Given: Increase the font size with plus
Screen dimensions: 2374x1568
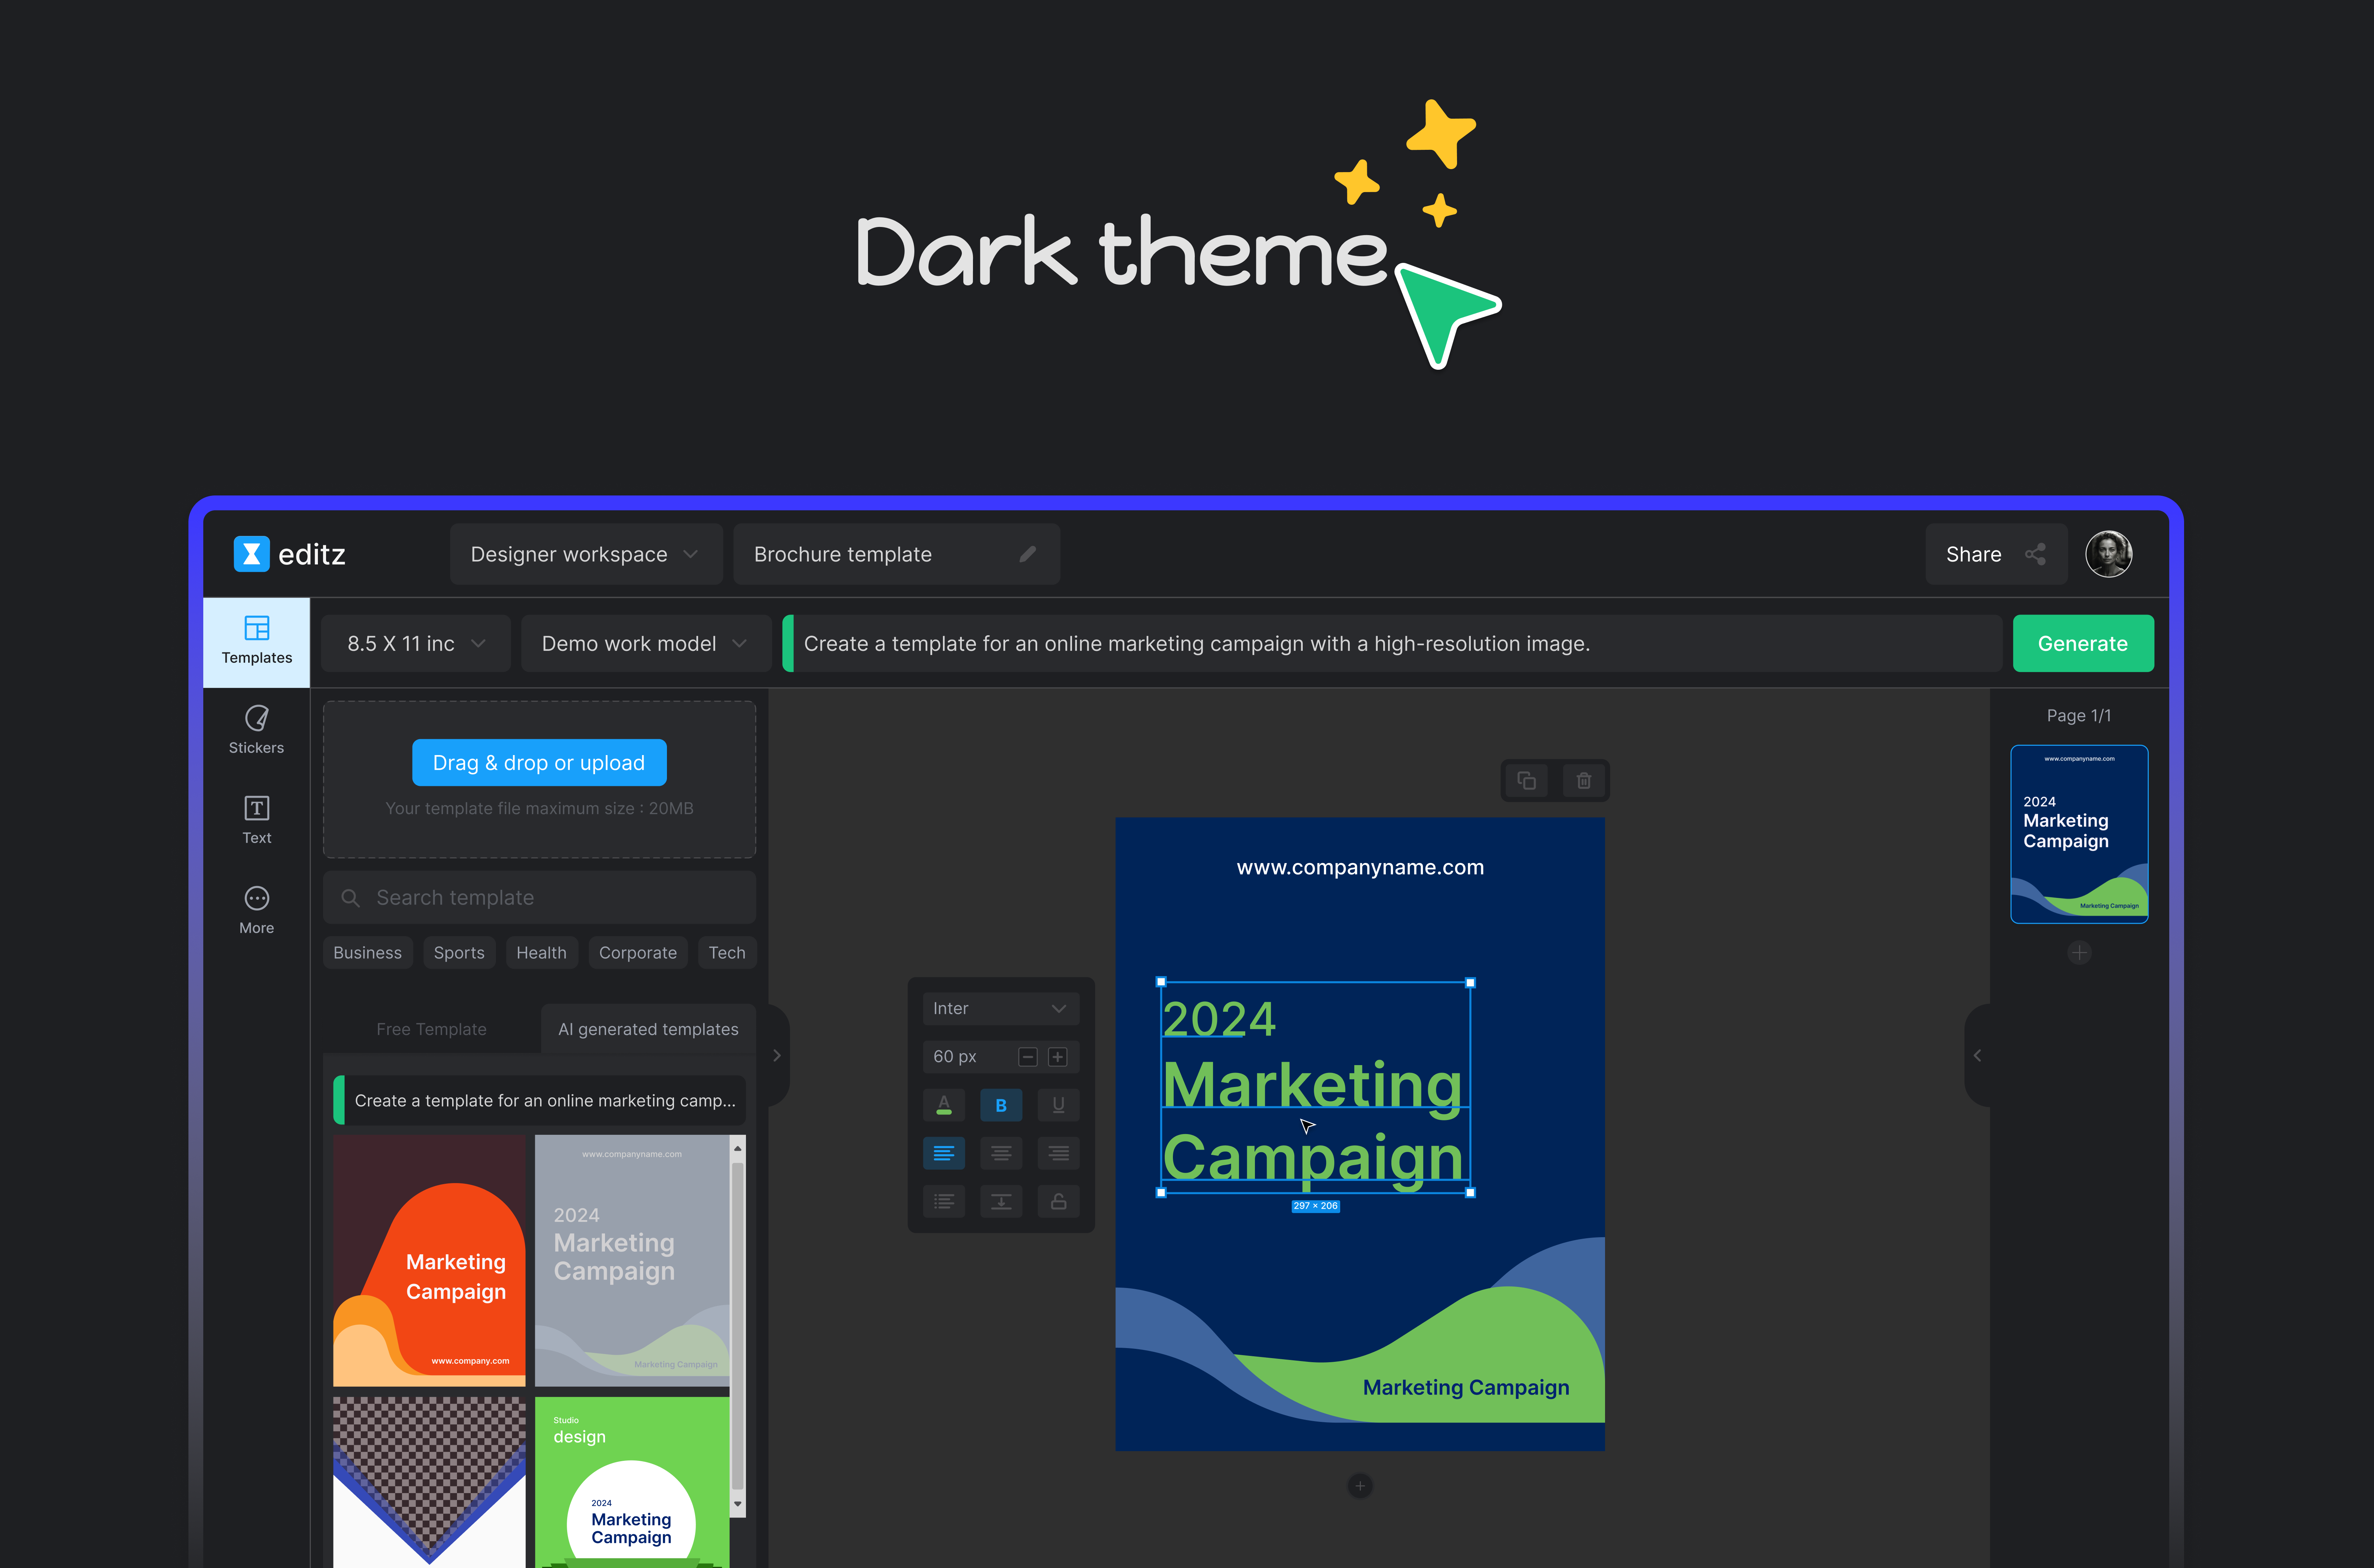Looking at the screenshot, I should pyautogui.click(x=1057, y=1057).
